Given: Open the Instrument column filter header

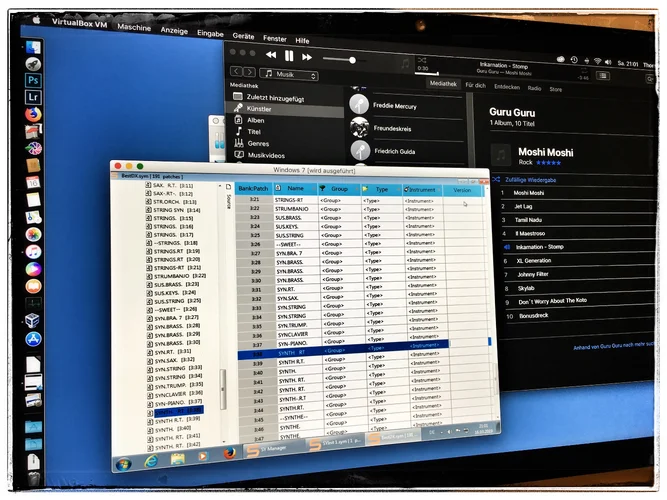Looking at the screenshot, I should (422, 190).
